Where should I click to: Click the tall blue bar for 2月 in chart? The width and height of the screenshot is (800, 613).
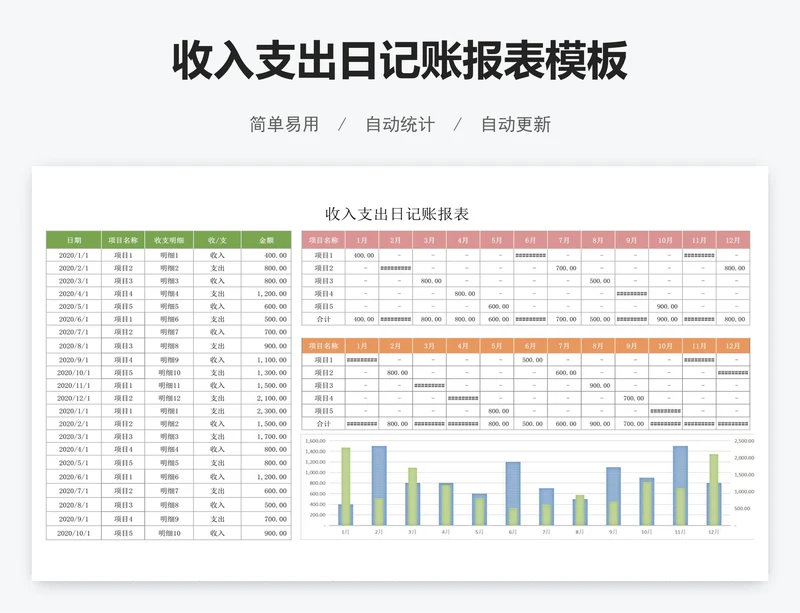(x=379, y=485)
